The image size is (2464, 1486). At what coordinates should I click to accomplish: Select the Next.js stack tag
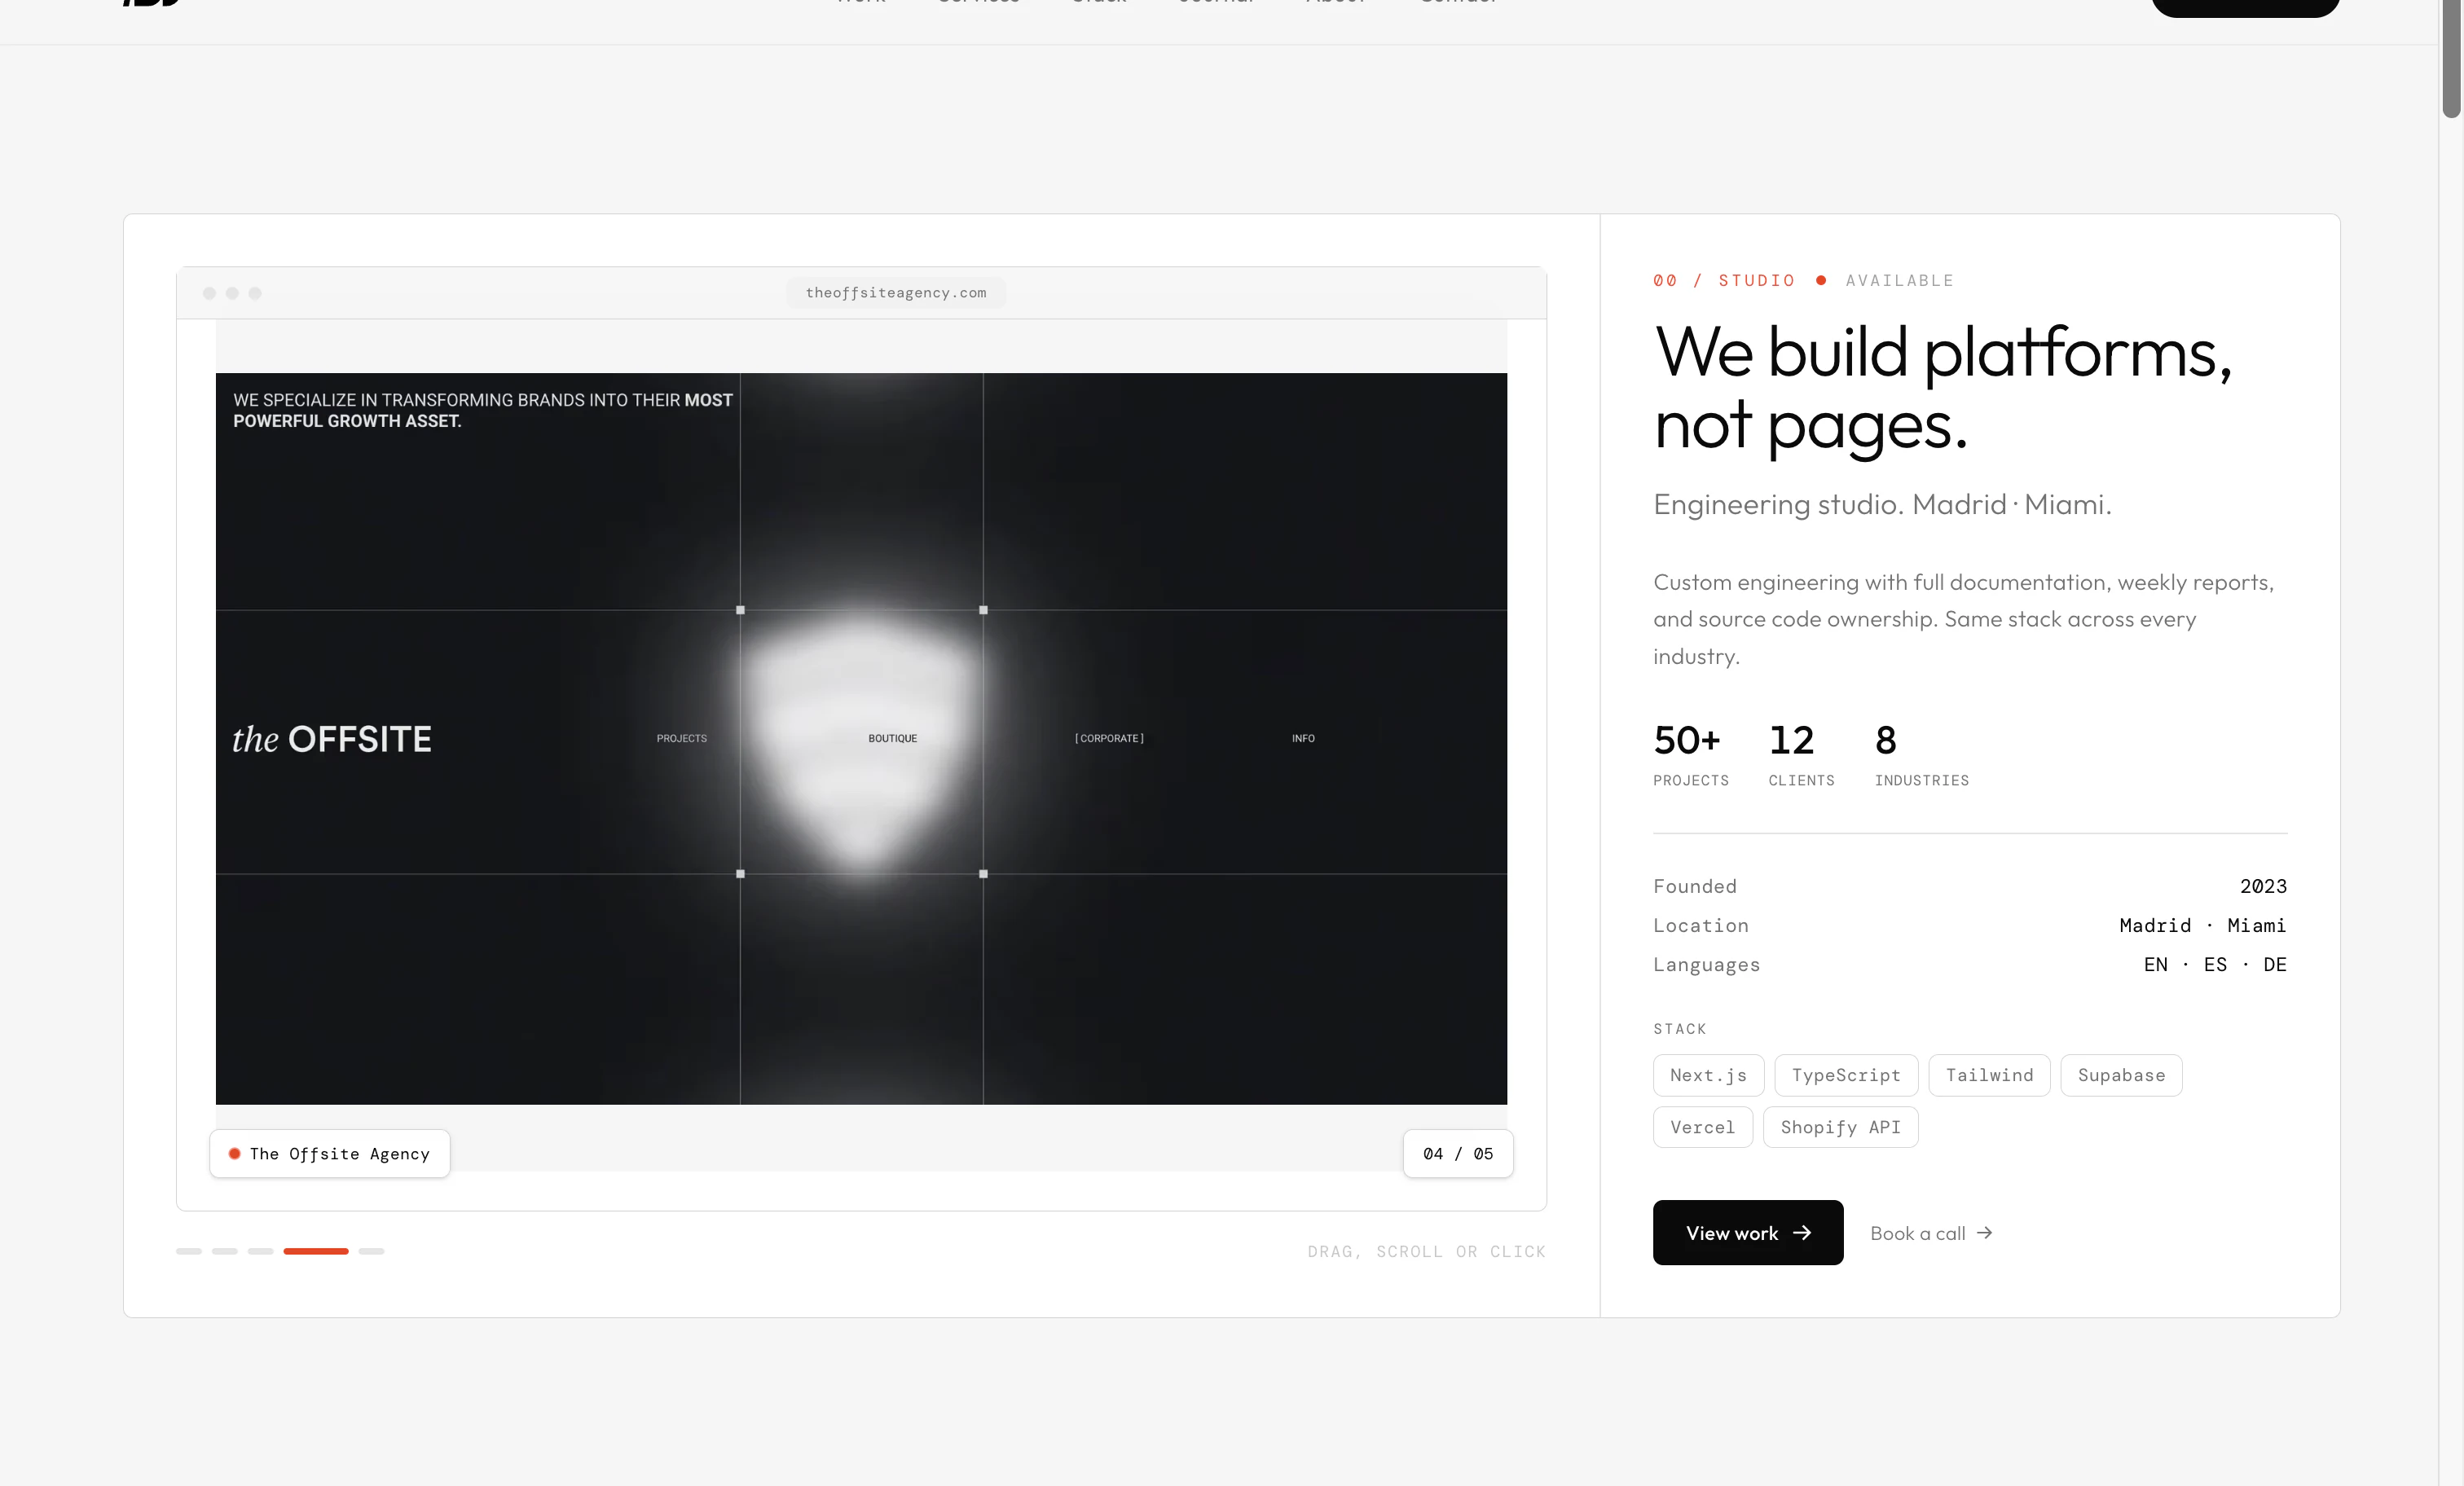1708,1075
